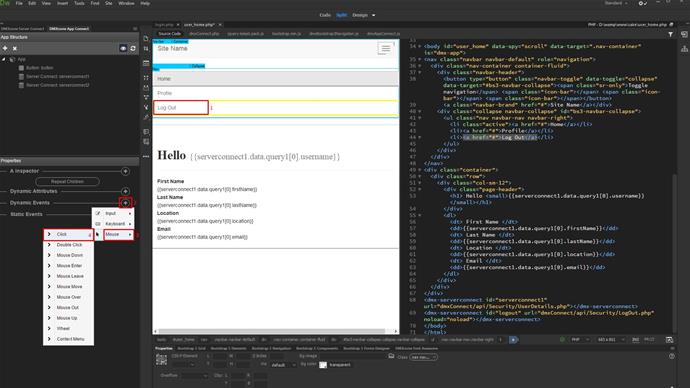690x388 pixels.
Task: Click the hamburger navbar toggle in design view
Action: 385,48
